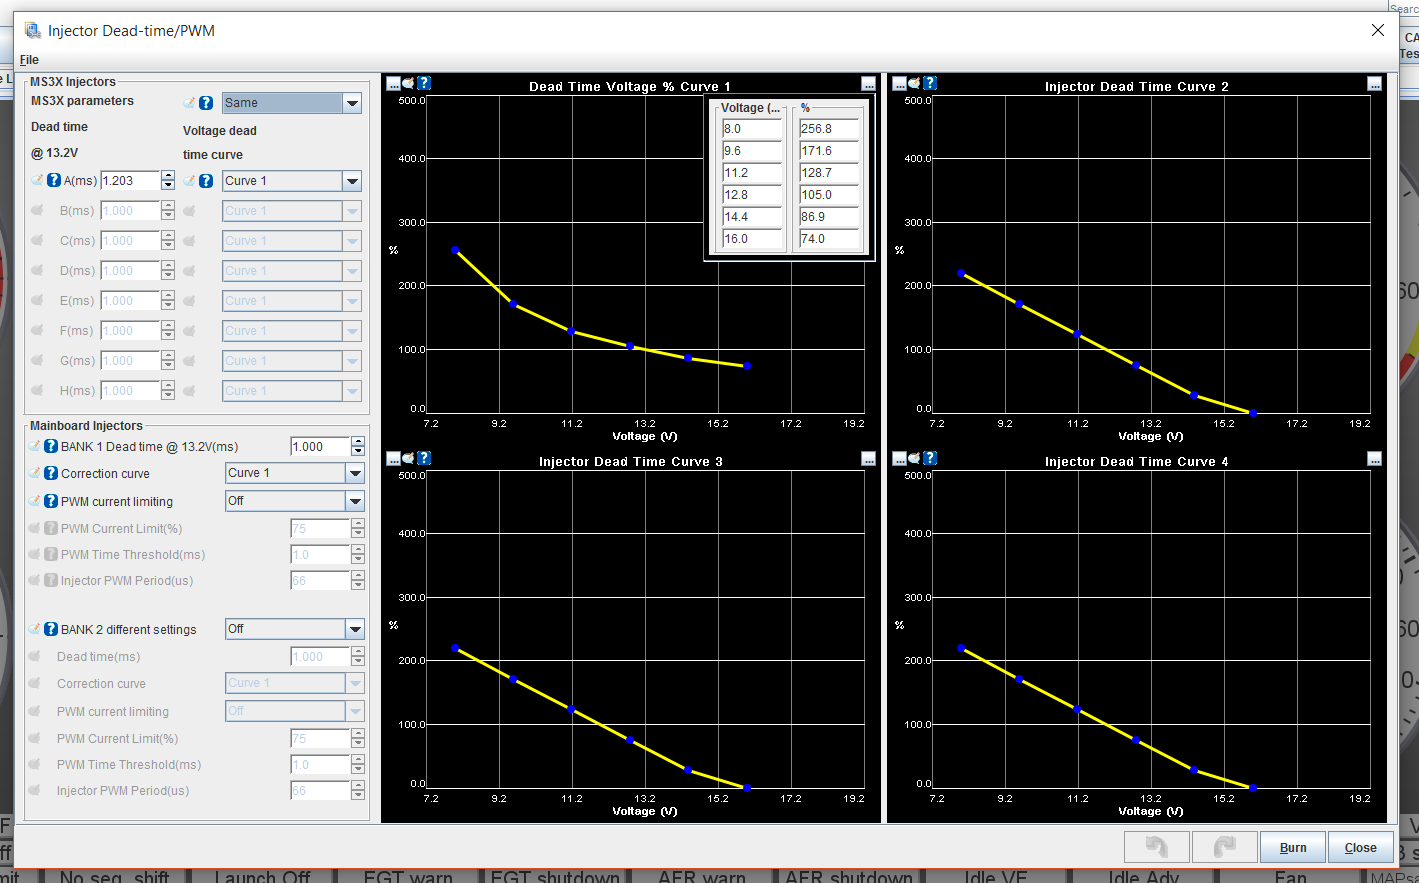Click notes icon on Dead Time Curve 2 graph
Viewport: 1419px width, 883px height.
pos(914,83)
